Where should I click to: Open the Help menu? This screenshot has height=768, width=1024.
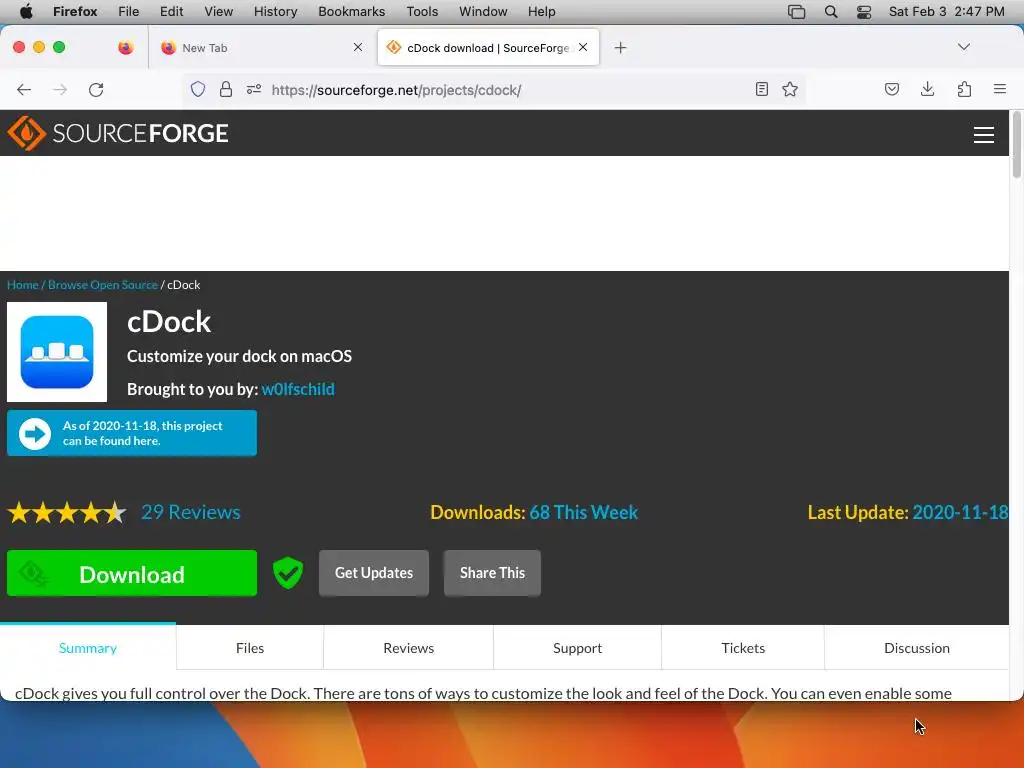coord(541,12)
